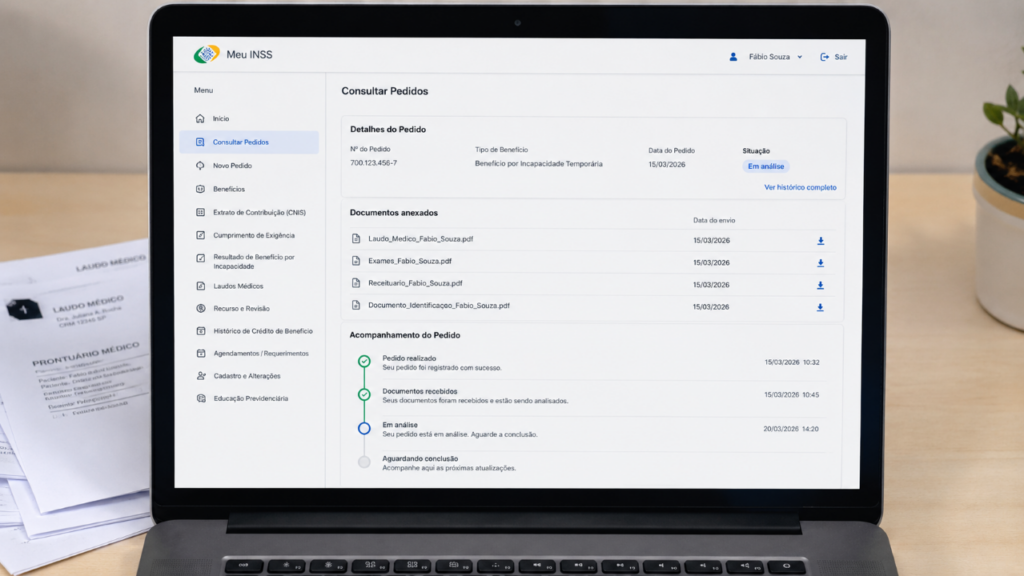Click the Aguardando conclusão step title
1024x576 pixels.
coord(420,459)
